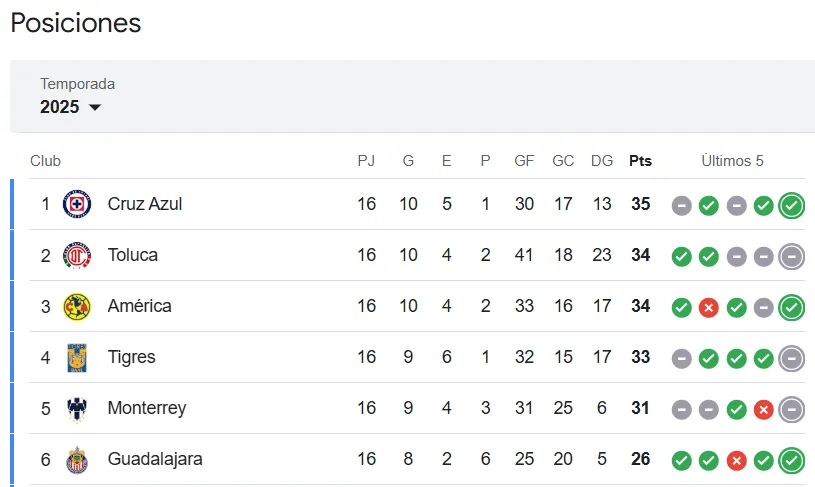Open the Temporada 2025 dropdown
The height and width of the screenshot is (487, 815).
pyautogui.click(x=70, y=107)
